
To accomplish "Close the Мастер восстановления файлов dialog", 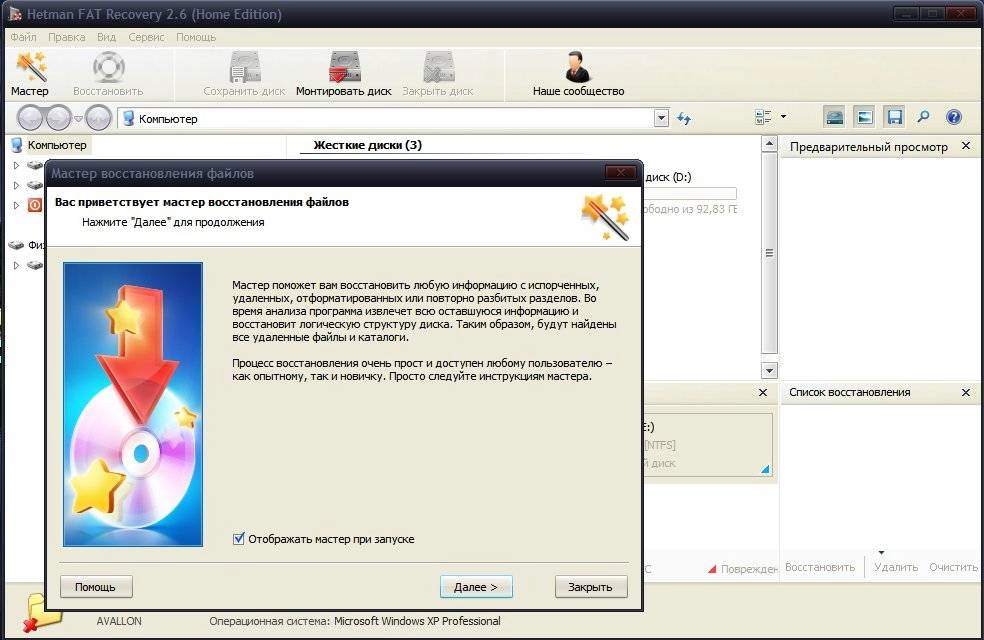I will 620,173.
